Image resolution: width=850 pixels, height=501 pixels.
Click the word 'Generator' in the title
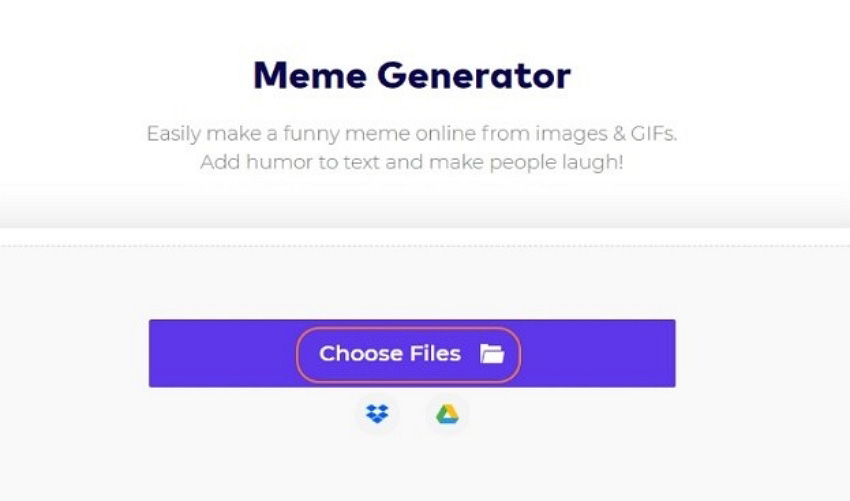474,75
